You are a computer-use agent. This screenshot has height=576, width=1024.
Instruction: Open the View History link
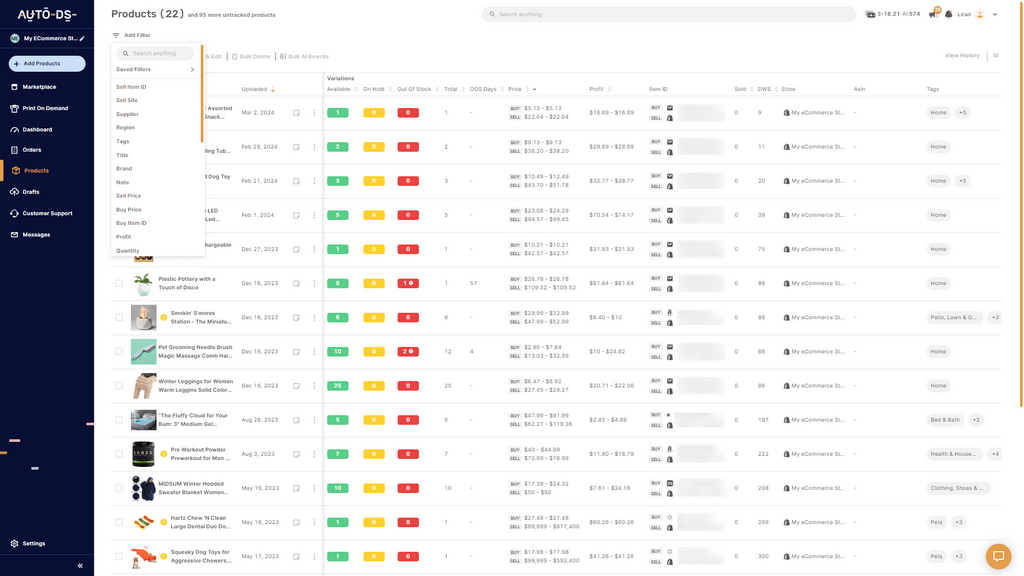tap(962, 56)
